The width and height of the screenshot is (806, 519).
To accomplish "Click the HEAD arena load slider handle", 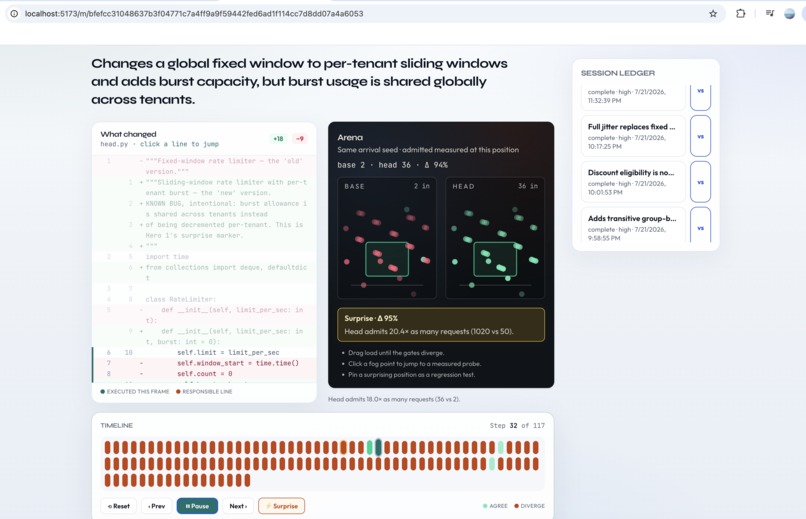I will pos(472,285).
